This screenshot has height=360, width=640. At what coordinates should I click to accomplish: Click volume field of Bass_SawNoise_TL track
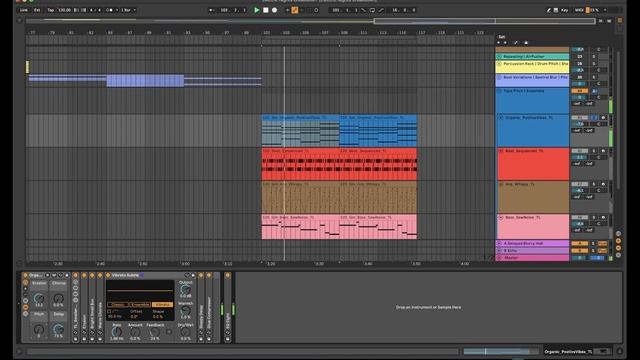[580, 224]
